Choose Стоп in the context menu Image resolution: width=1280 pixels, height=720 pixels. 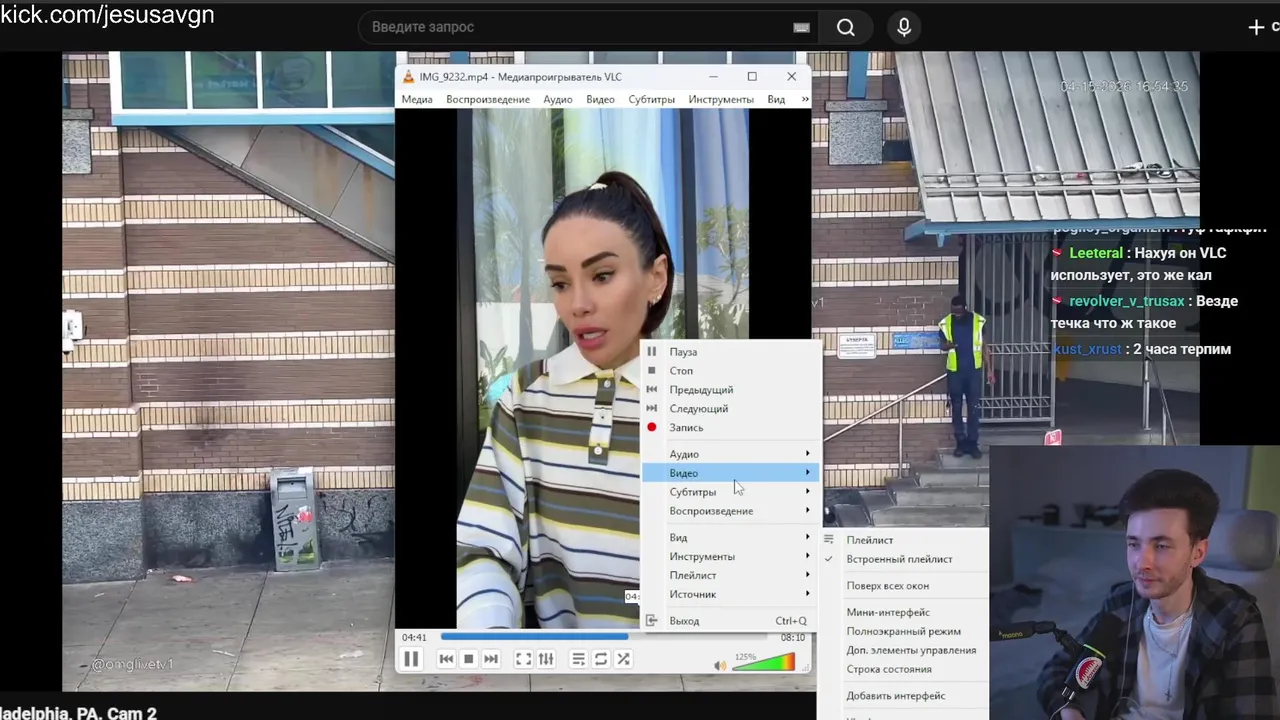730,371
